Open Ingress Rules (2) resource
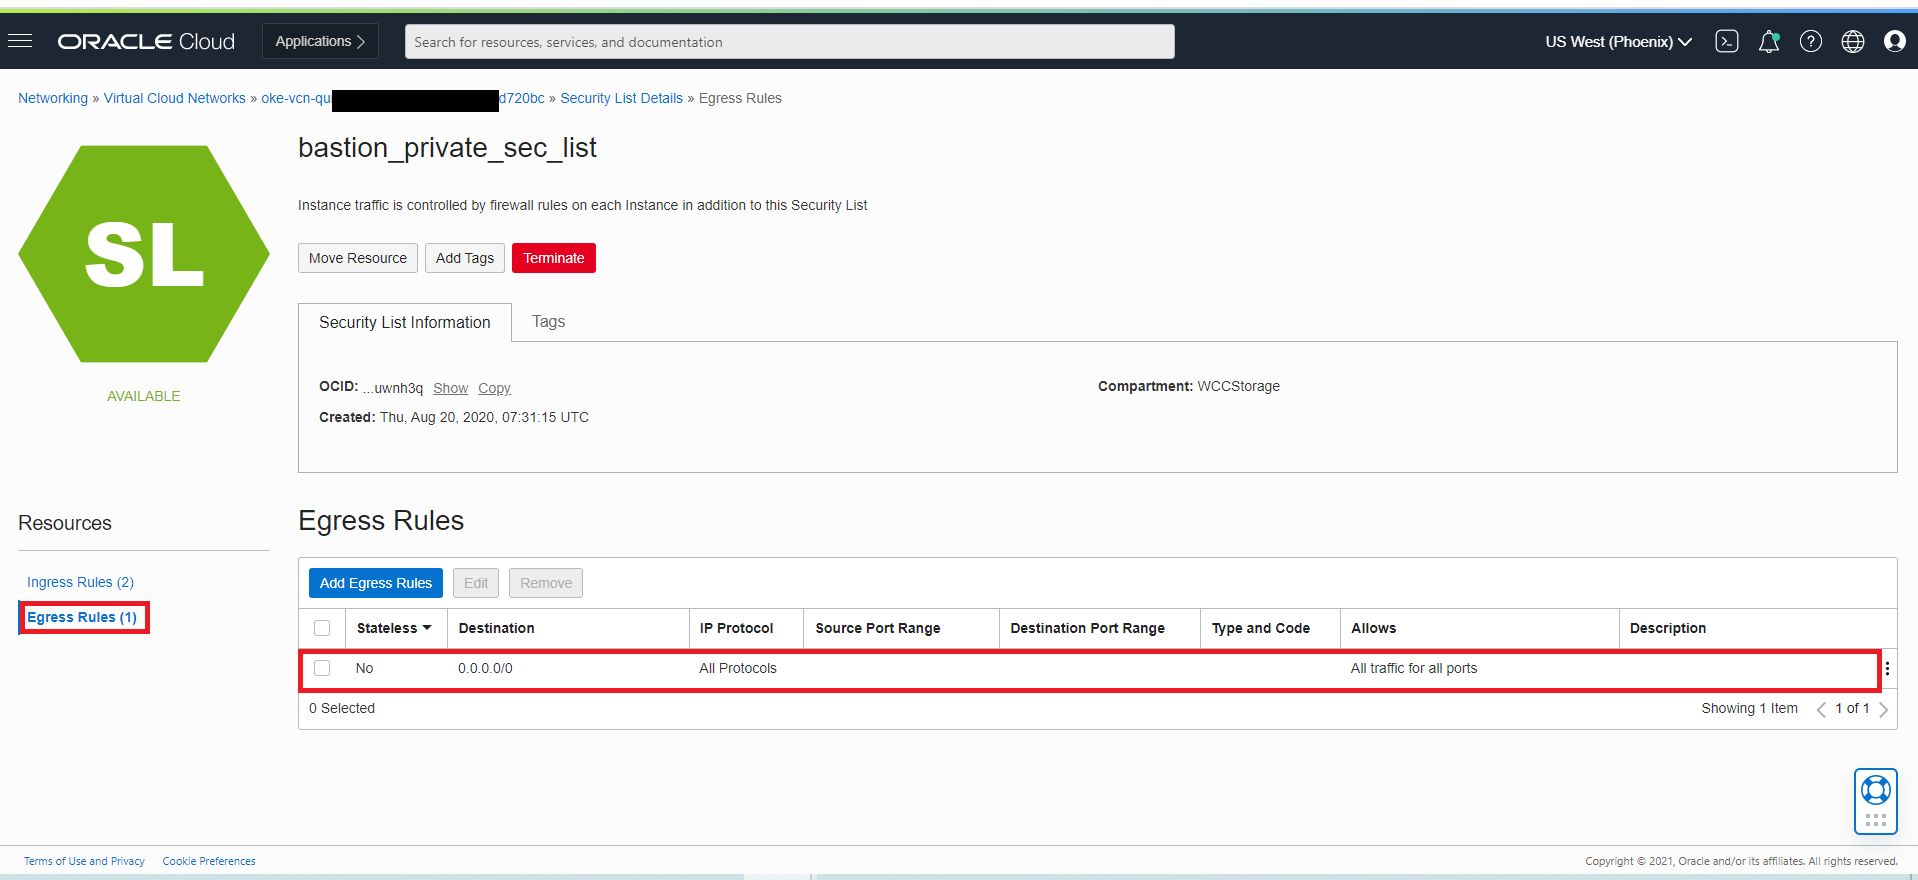The image size is (1918, 880). coord(80,582)
